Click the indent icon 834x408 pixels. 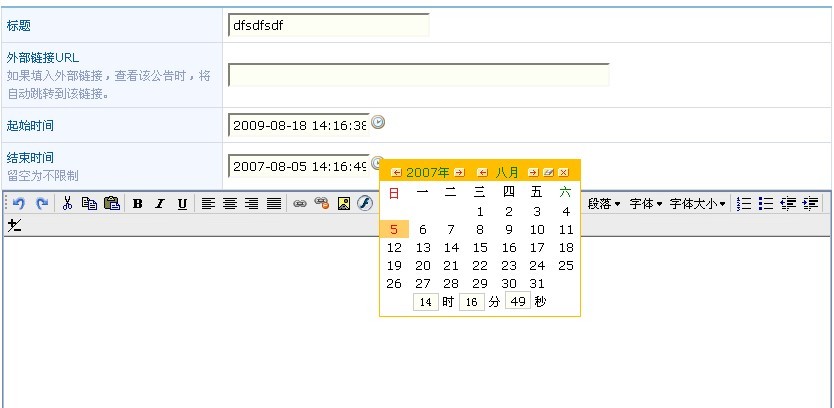pos(811,204)
